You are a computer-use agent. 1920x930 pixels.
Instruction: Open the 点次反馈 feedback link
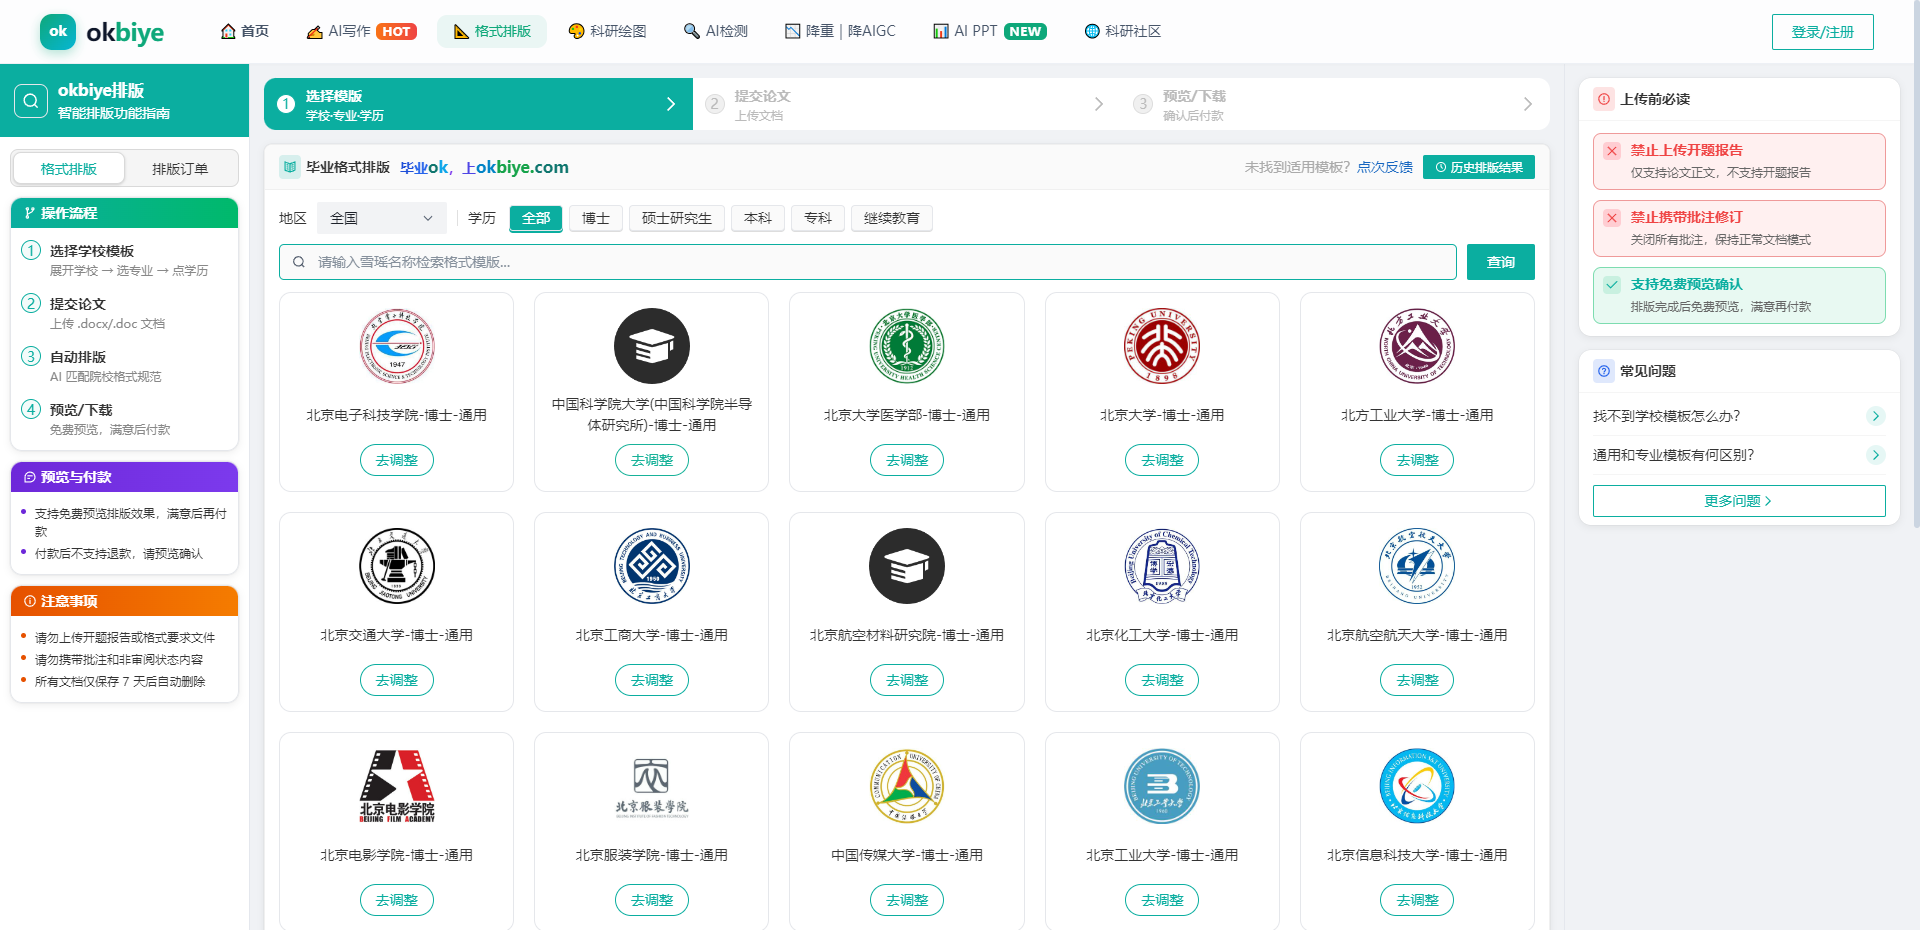click(1385, 167)
